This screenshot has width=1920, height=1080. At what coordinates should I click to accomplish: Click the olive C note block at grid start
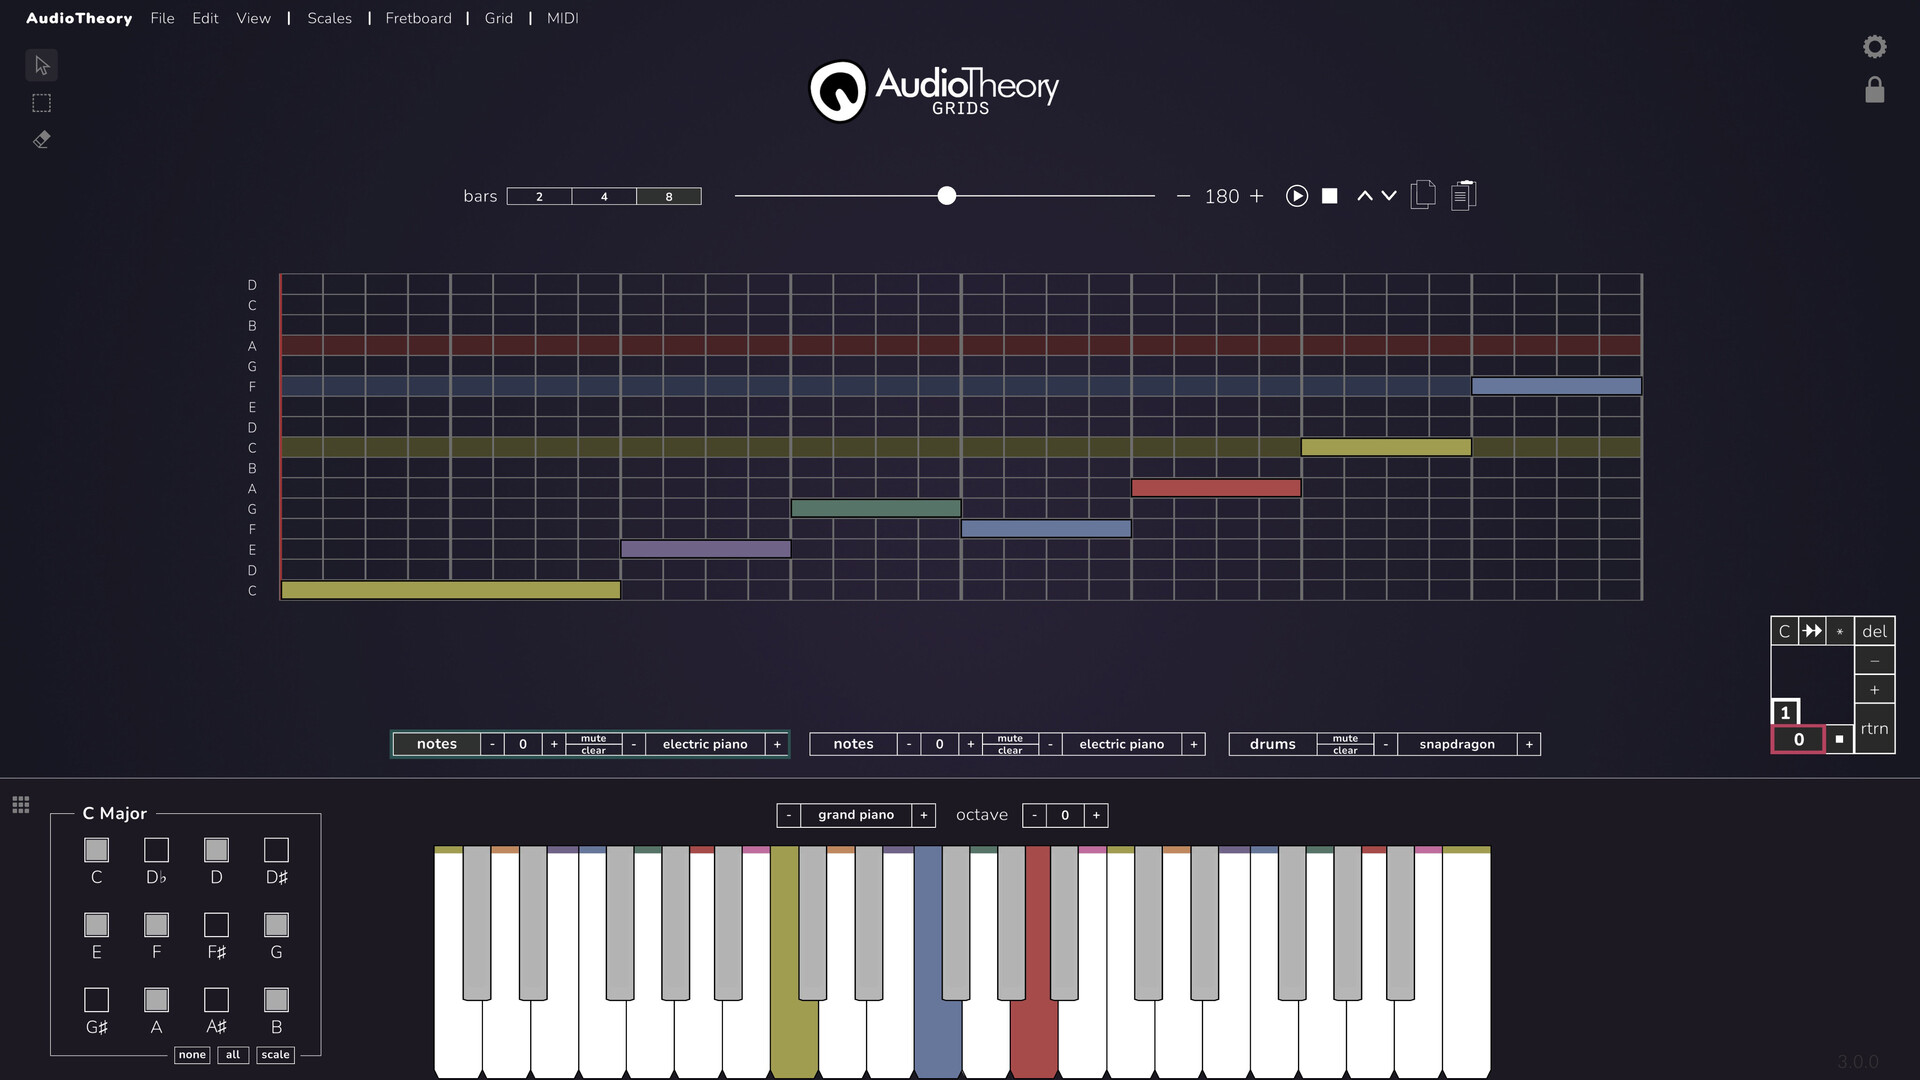tap(451, 590)
